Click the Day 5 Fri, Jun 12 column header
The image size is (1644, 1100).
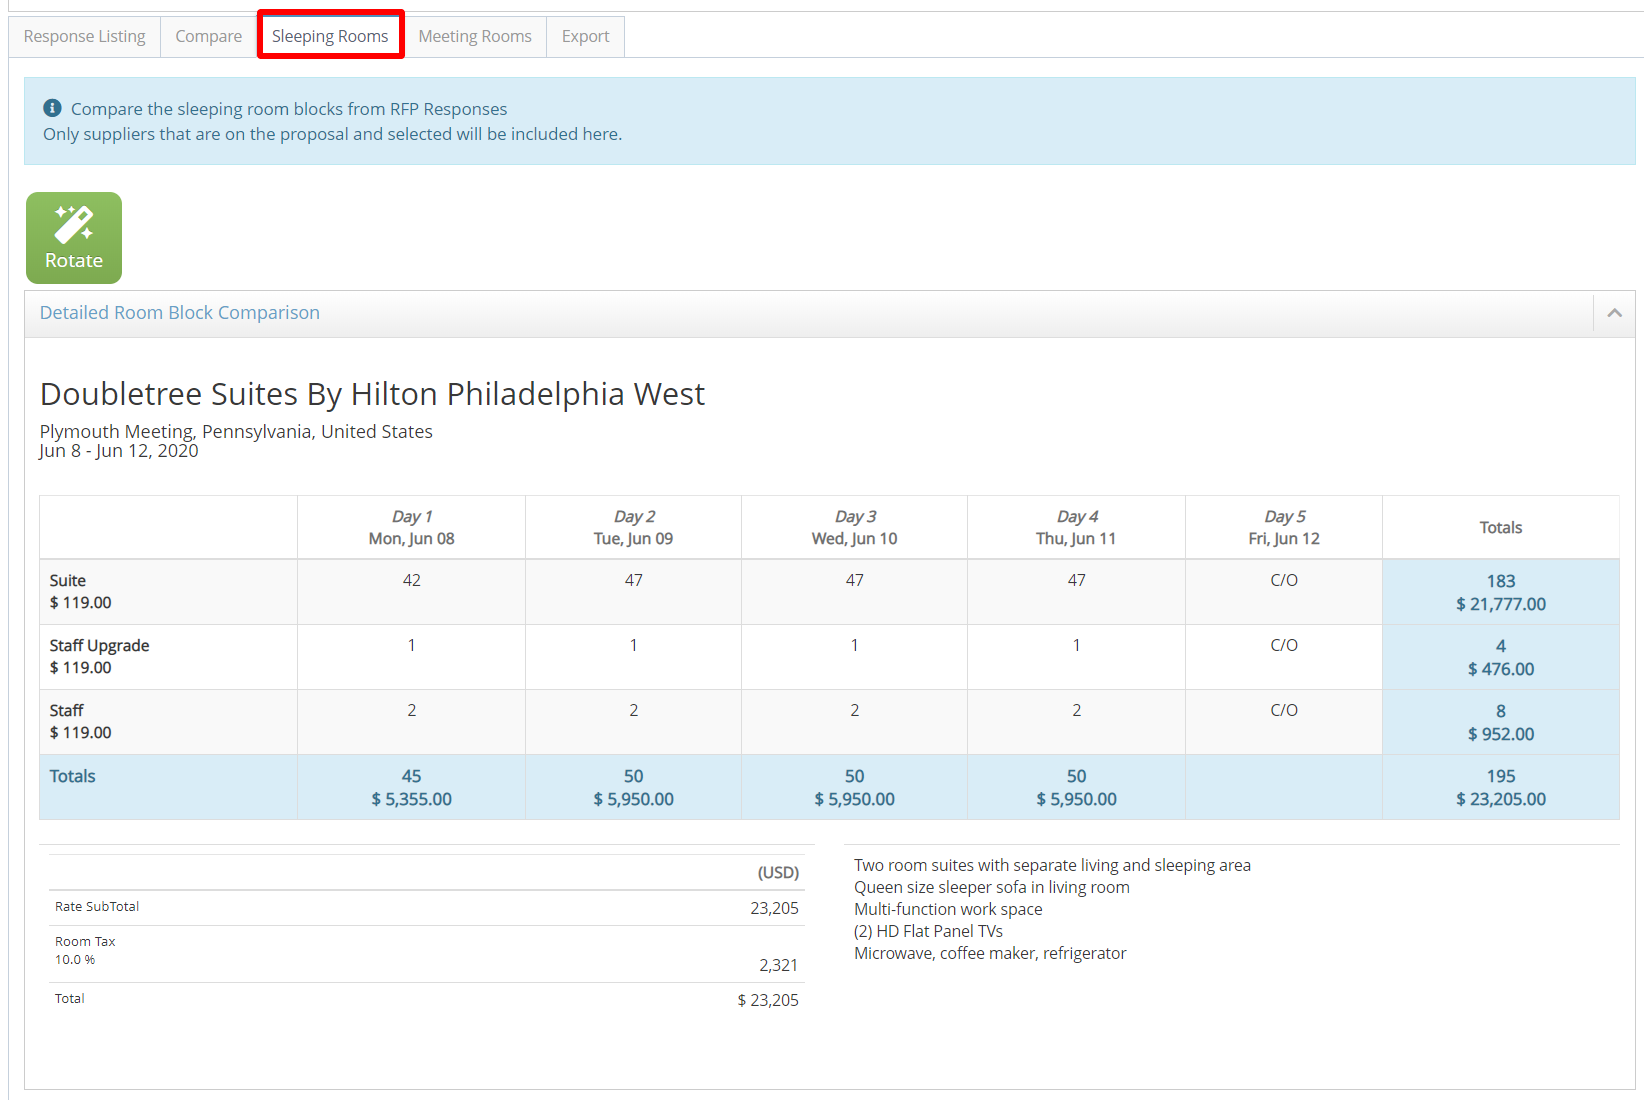(1284, 527)
